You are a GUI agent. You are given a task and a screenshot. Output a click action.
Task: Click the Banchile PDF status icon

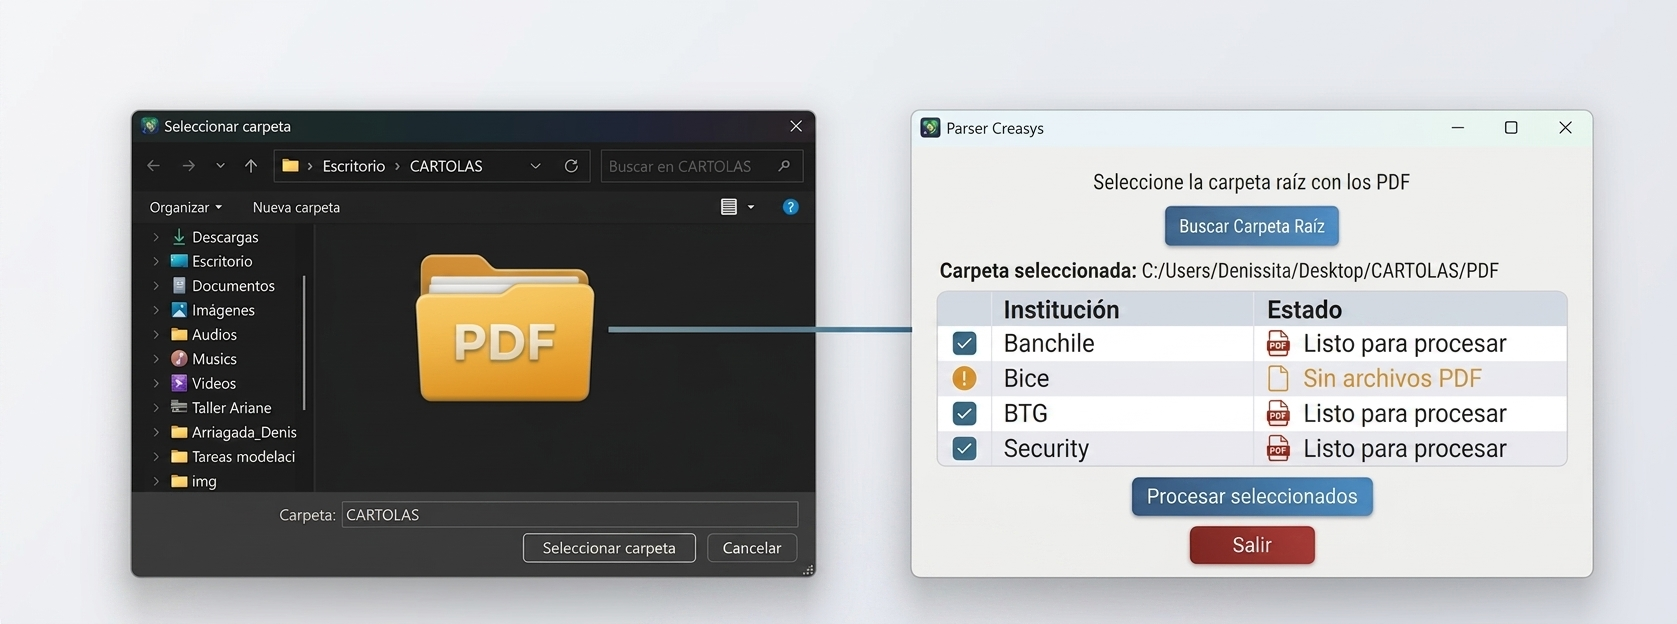pyautogui.click(x=1278, y=343)
